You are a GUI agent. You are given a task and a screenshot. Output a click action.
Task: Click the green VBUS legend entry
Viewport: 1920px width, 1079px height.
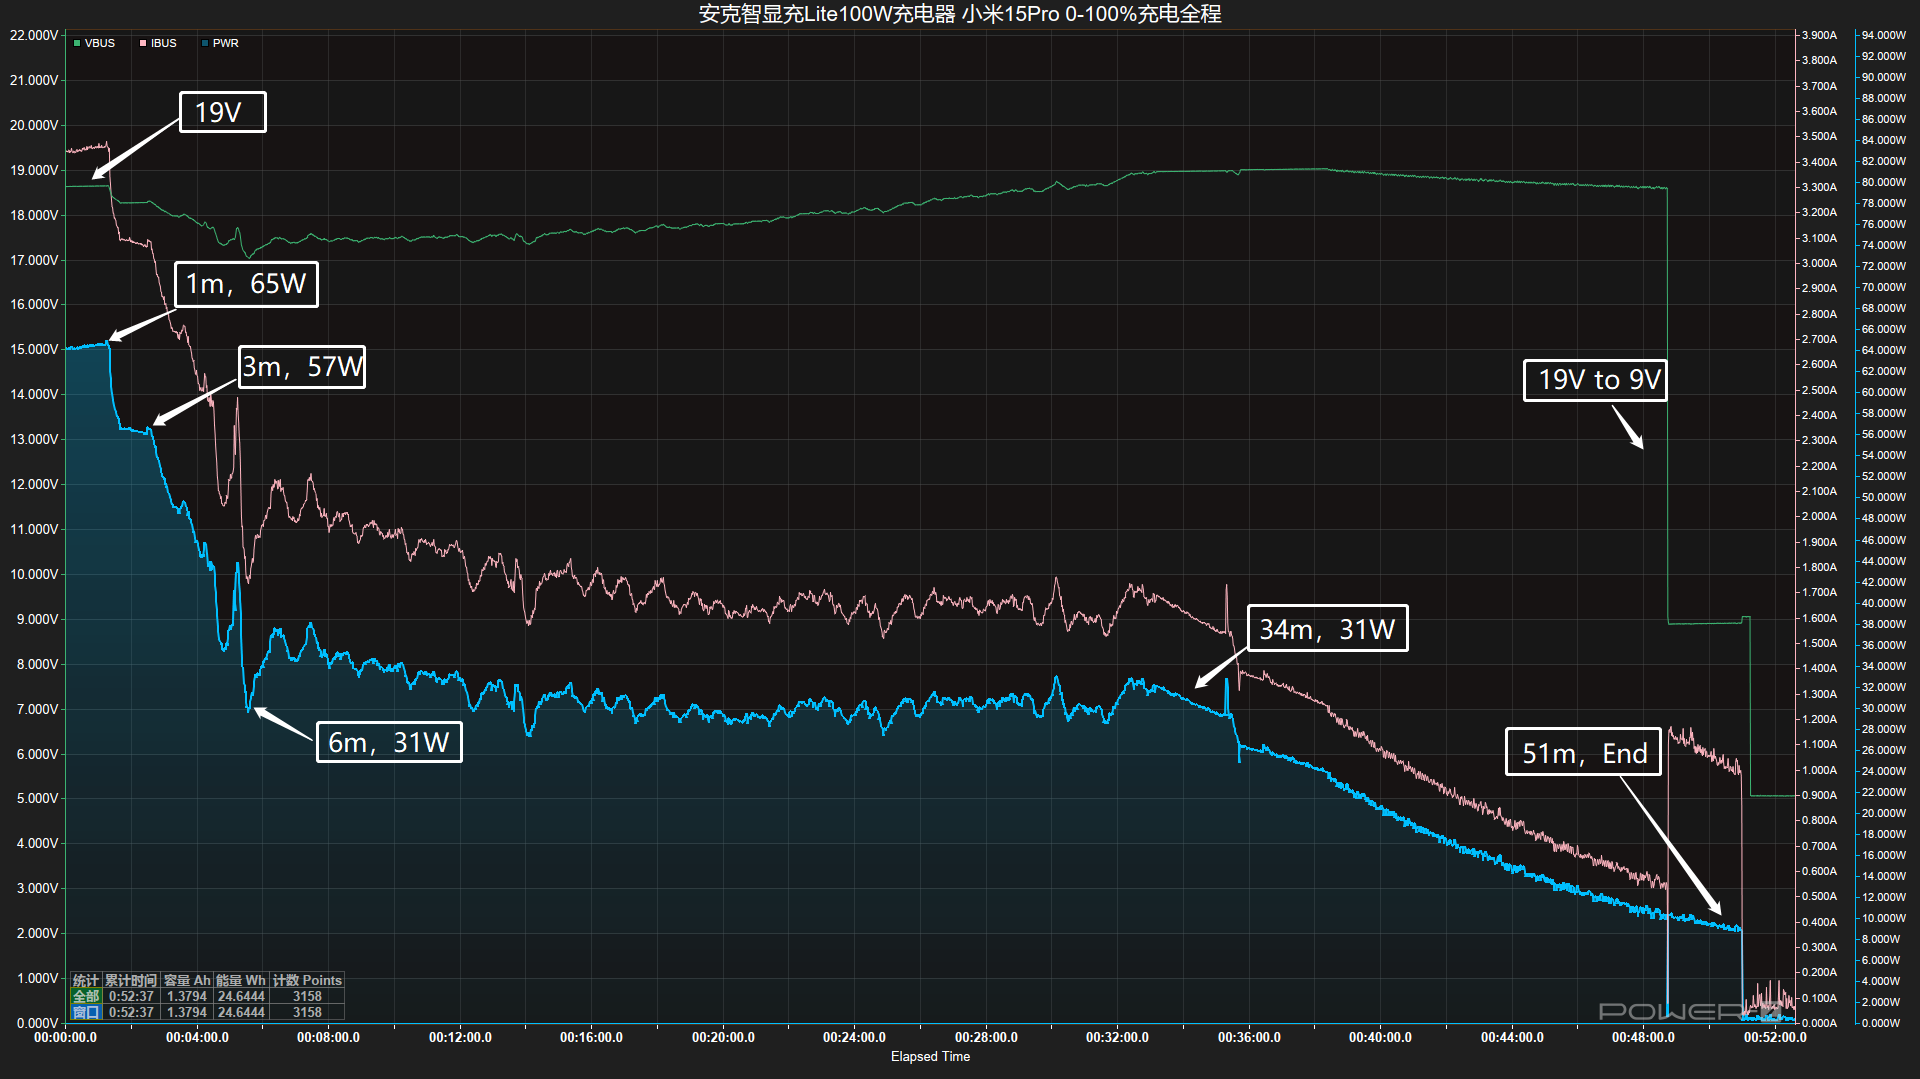[94, 43]
